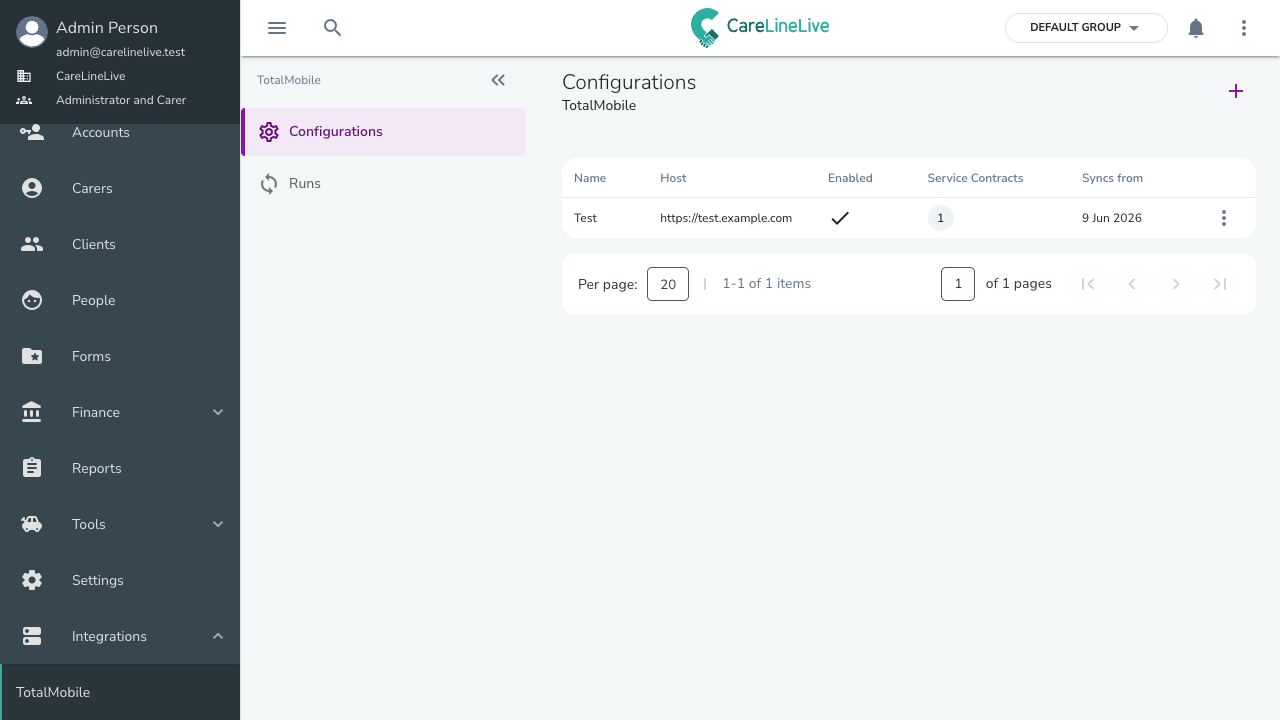
Task: Click the 9 Jun 2026 date cell
Action: tap(1112, 218)
